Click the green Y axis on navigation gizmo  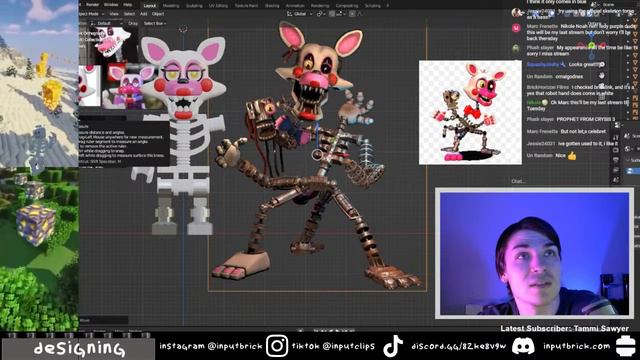[x=591, y=44]
